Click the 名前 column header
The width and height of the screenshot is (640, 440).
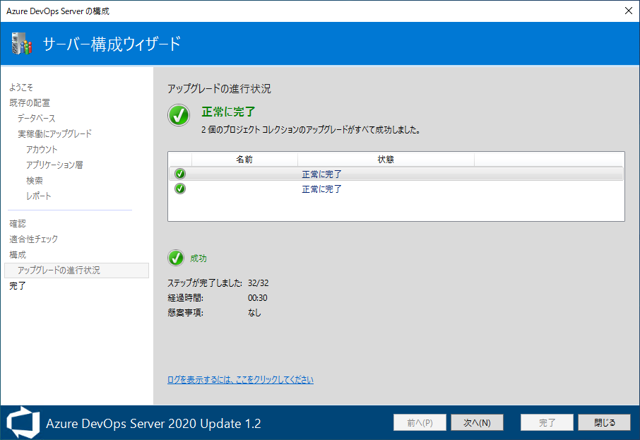[244, 159]
